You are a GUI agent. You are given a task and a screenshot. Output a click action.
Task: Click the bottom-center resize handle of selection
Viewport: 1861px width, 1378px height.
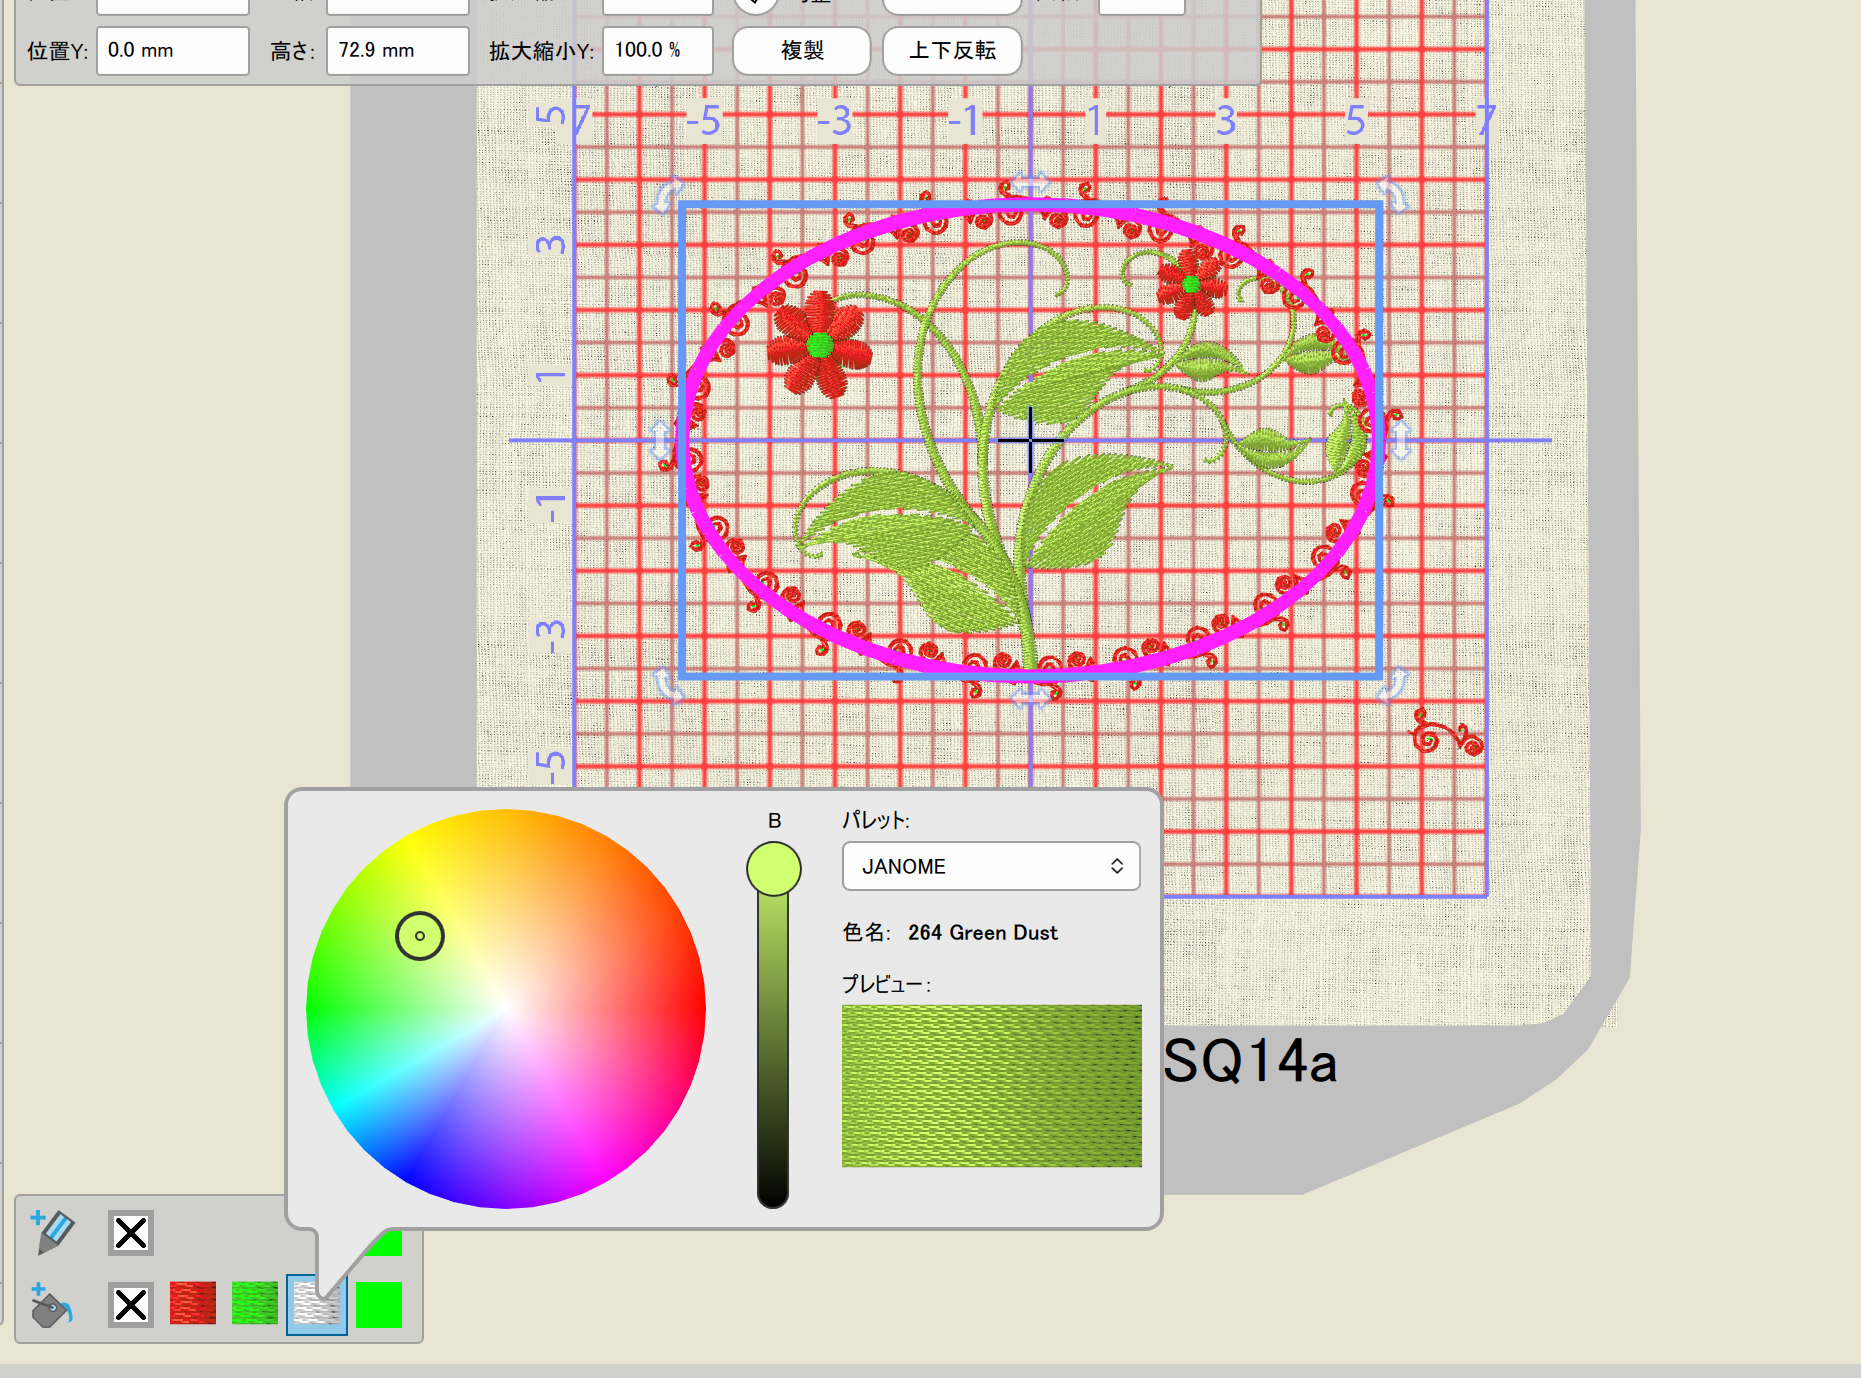pos(1030,696)
